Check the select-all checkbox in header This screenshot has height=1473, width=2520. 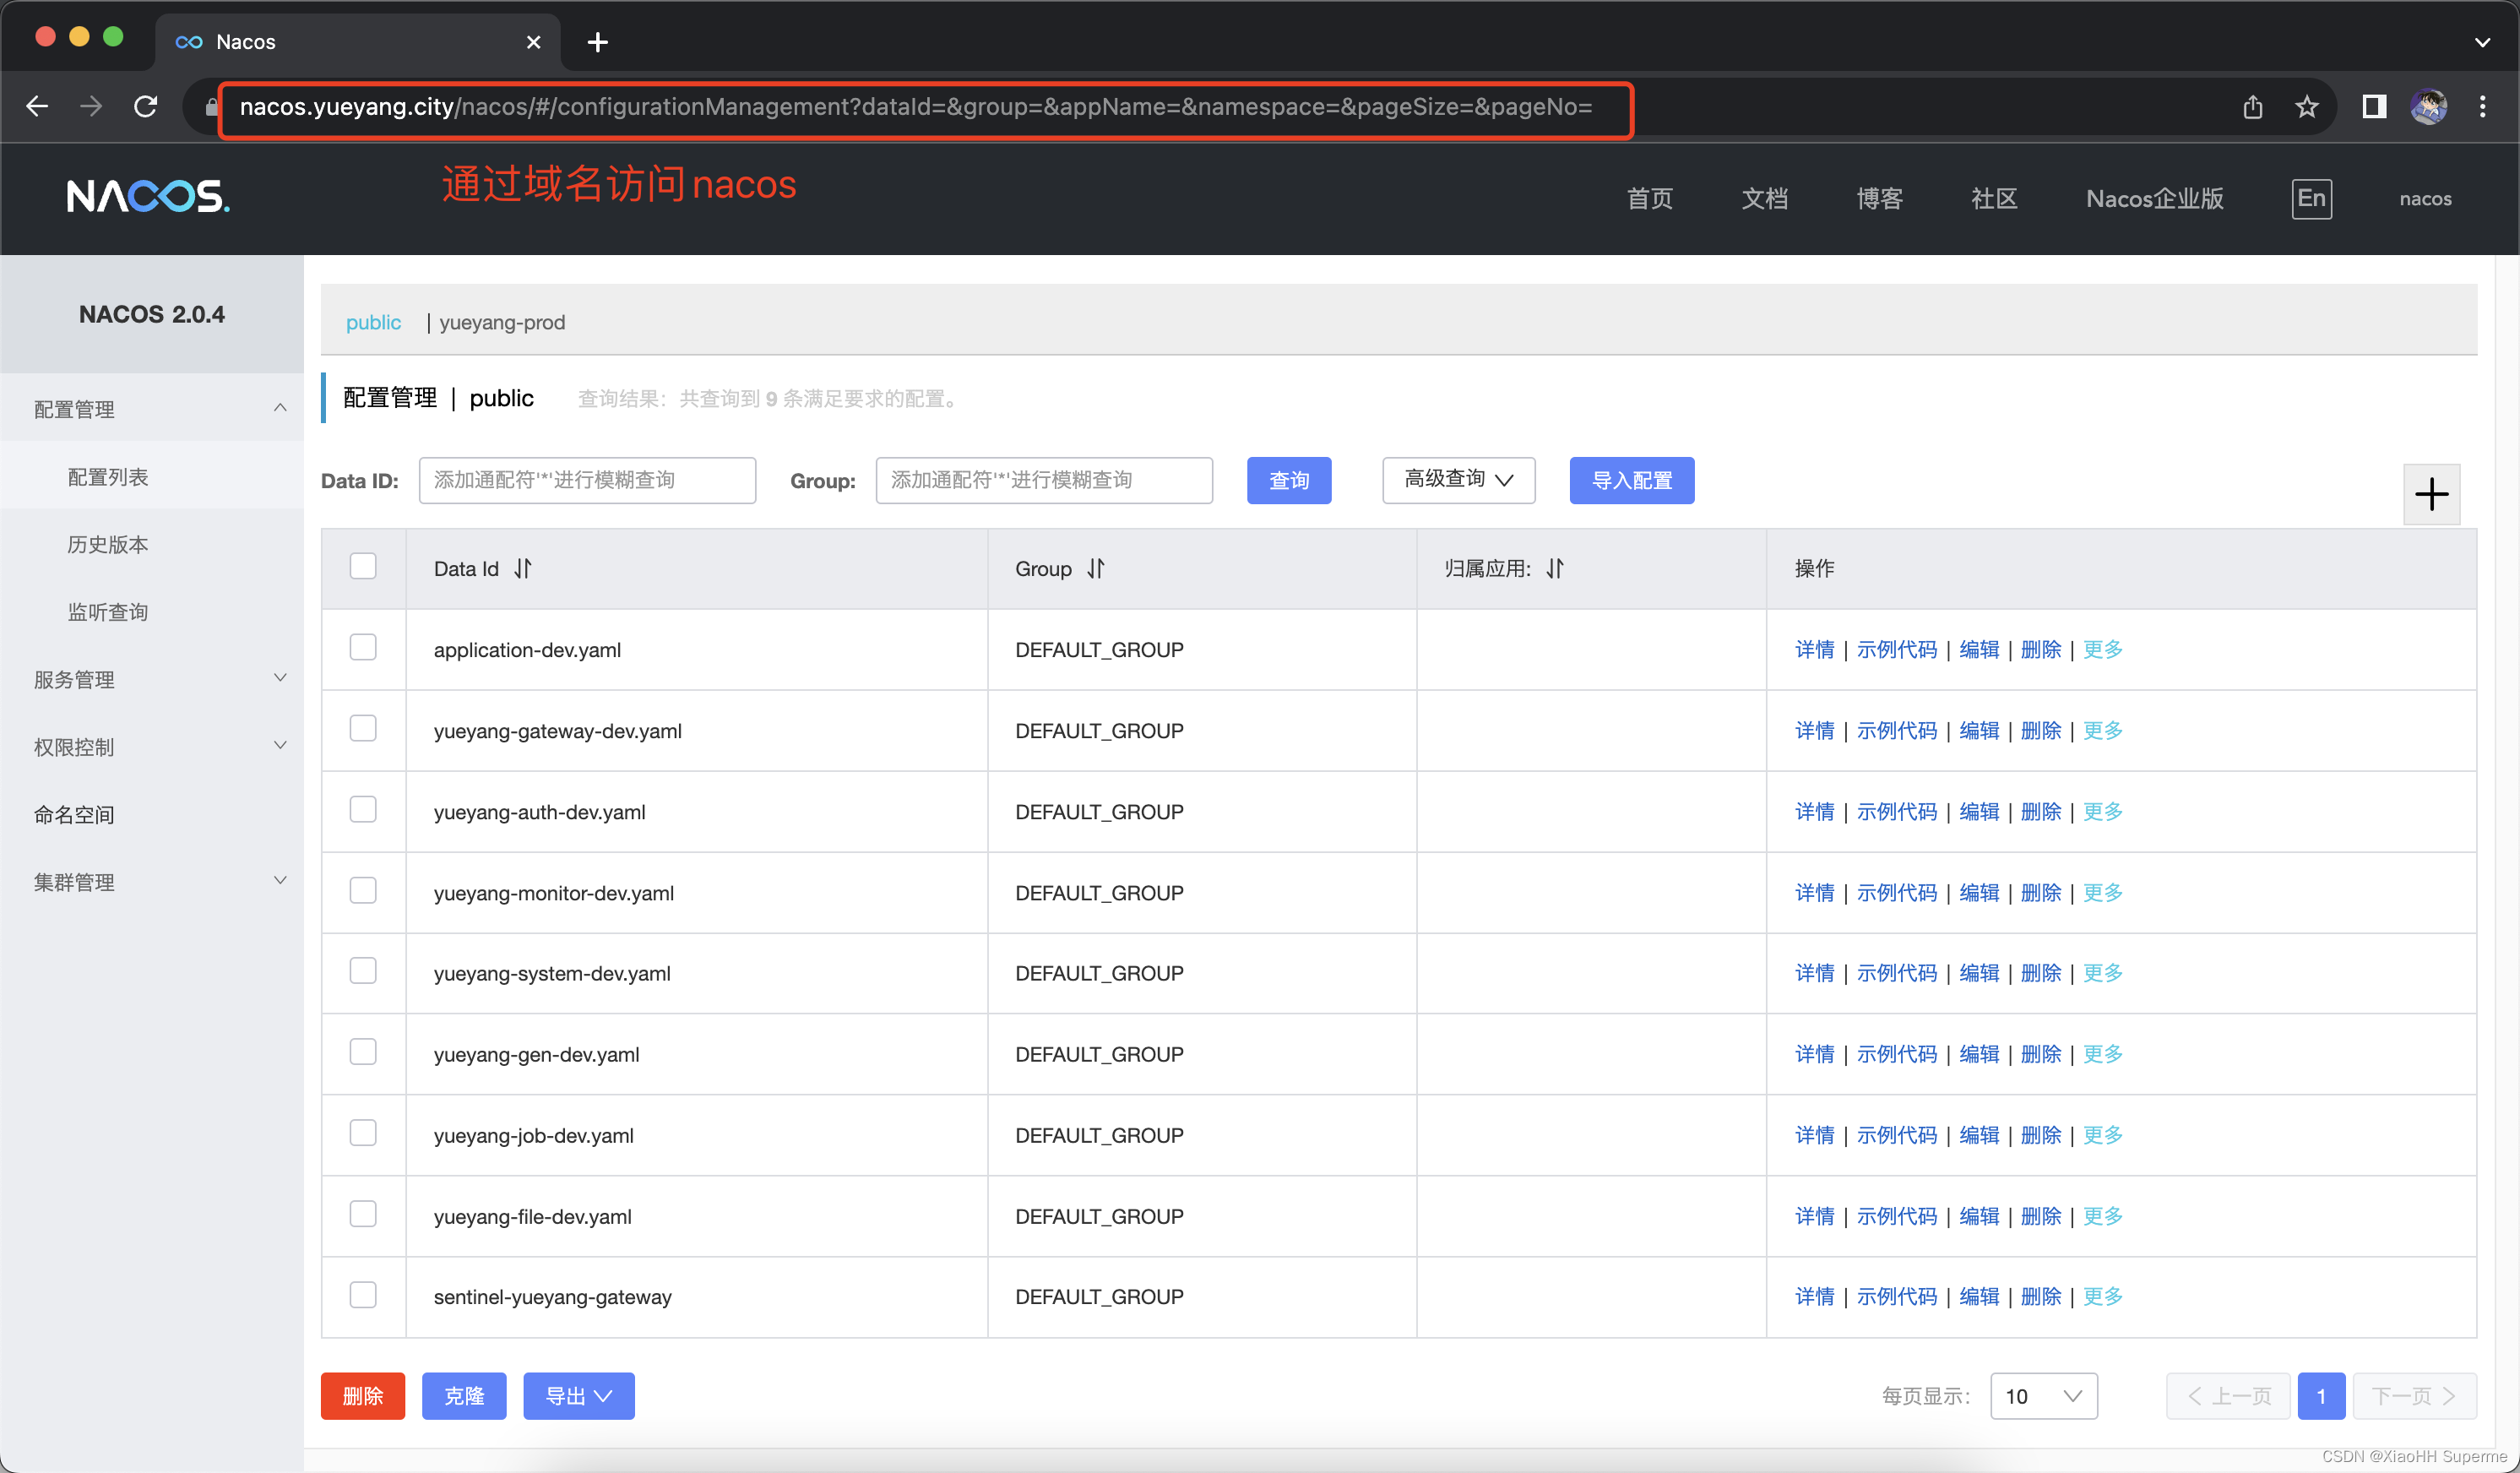tap(363, 566)
